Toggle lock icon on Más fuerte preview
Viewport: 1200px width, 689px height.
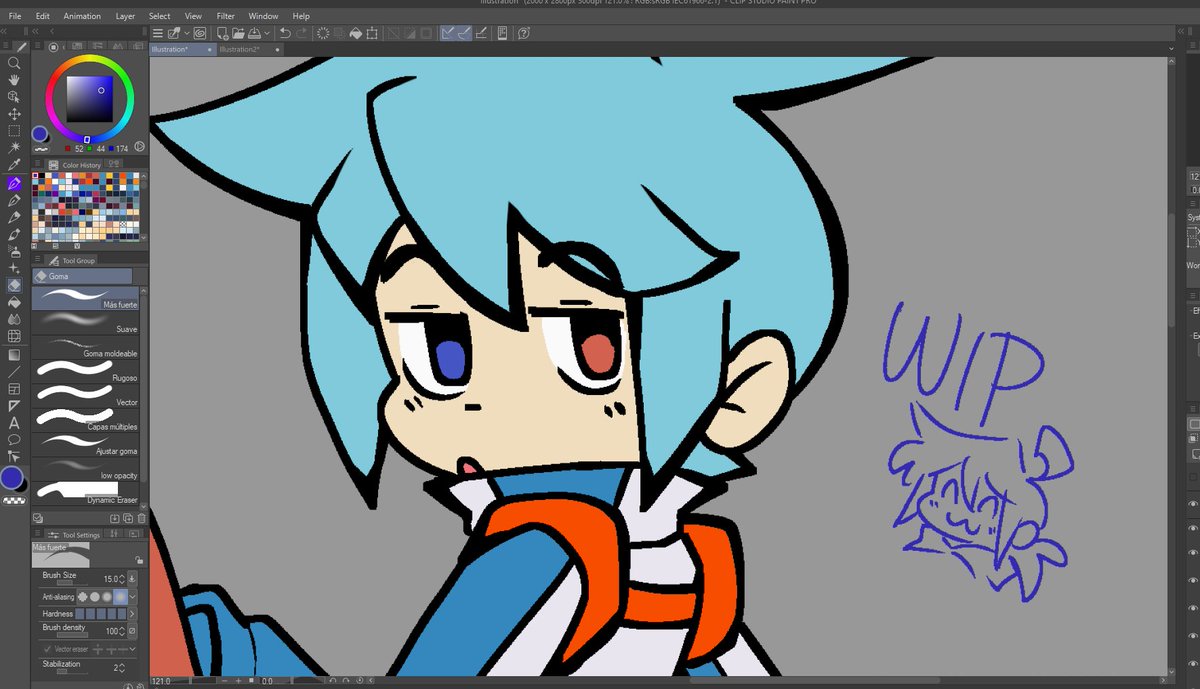(139, 560)
